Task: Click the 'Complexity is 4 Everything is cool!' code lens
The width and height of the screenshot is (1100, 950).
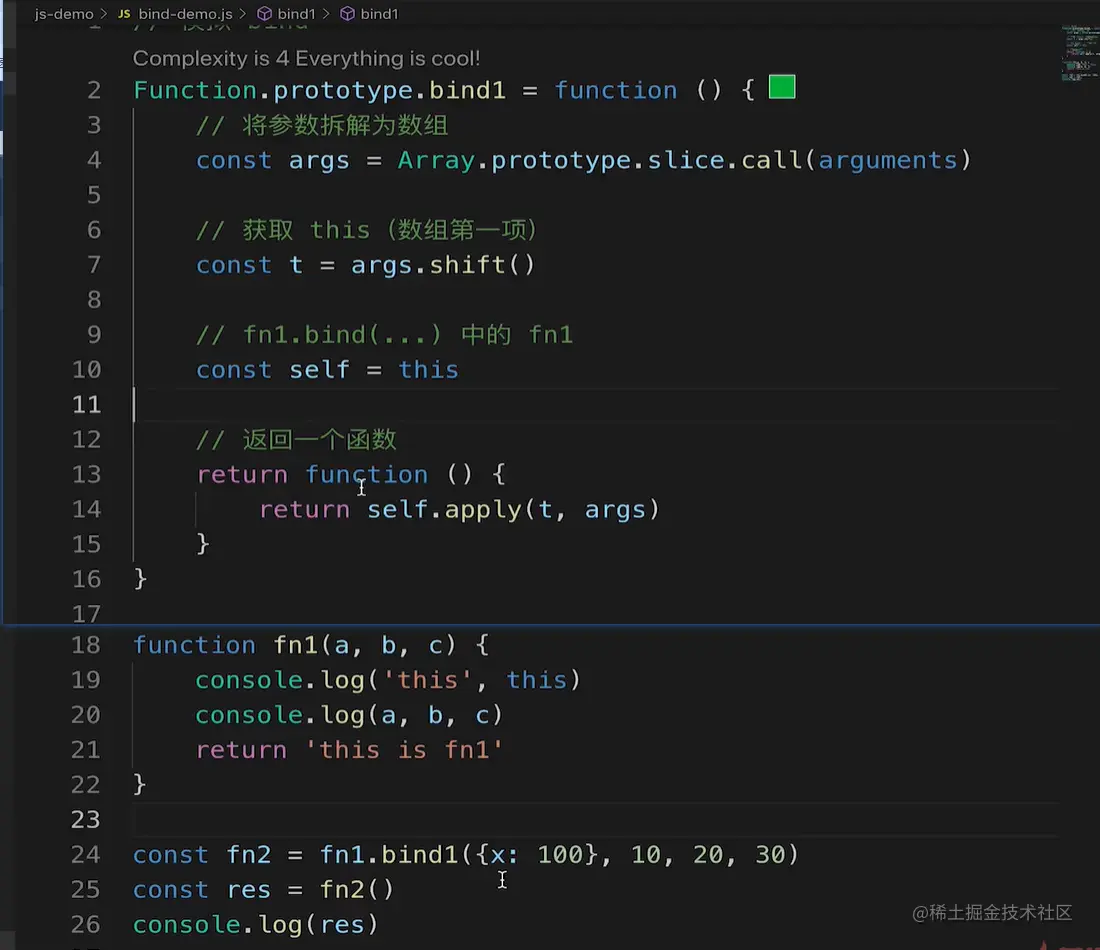Action: pos(307,58)
